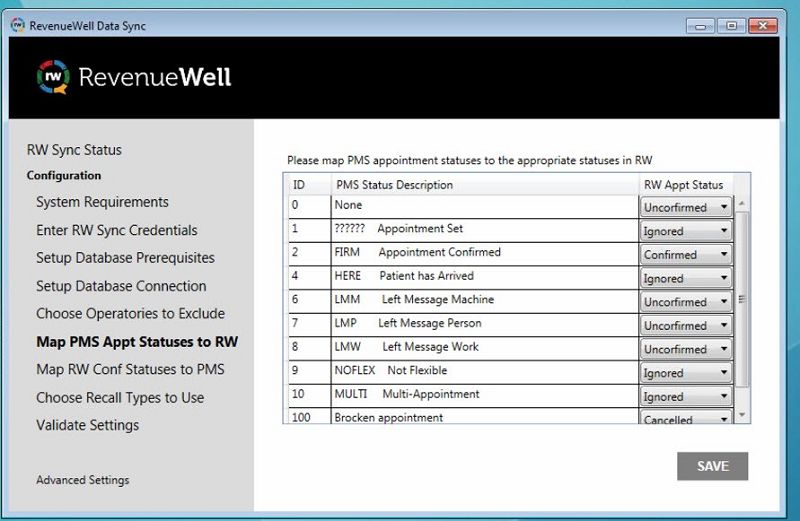800x521 pixels.
Task: Select System Requirements in sidebar
Action: pos(102,202)
